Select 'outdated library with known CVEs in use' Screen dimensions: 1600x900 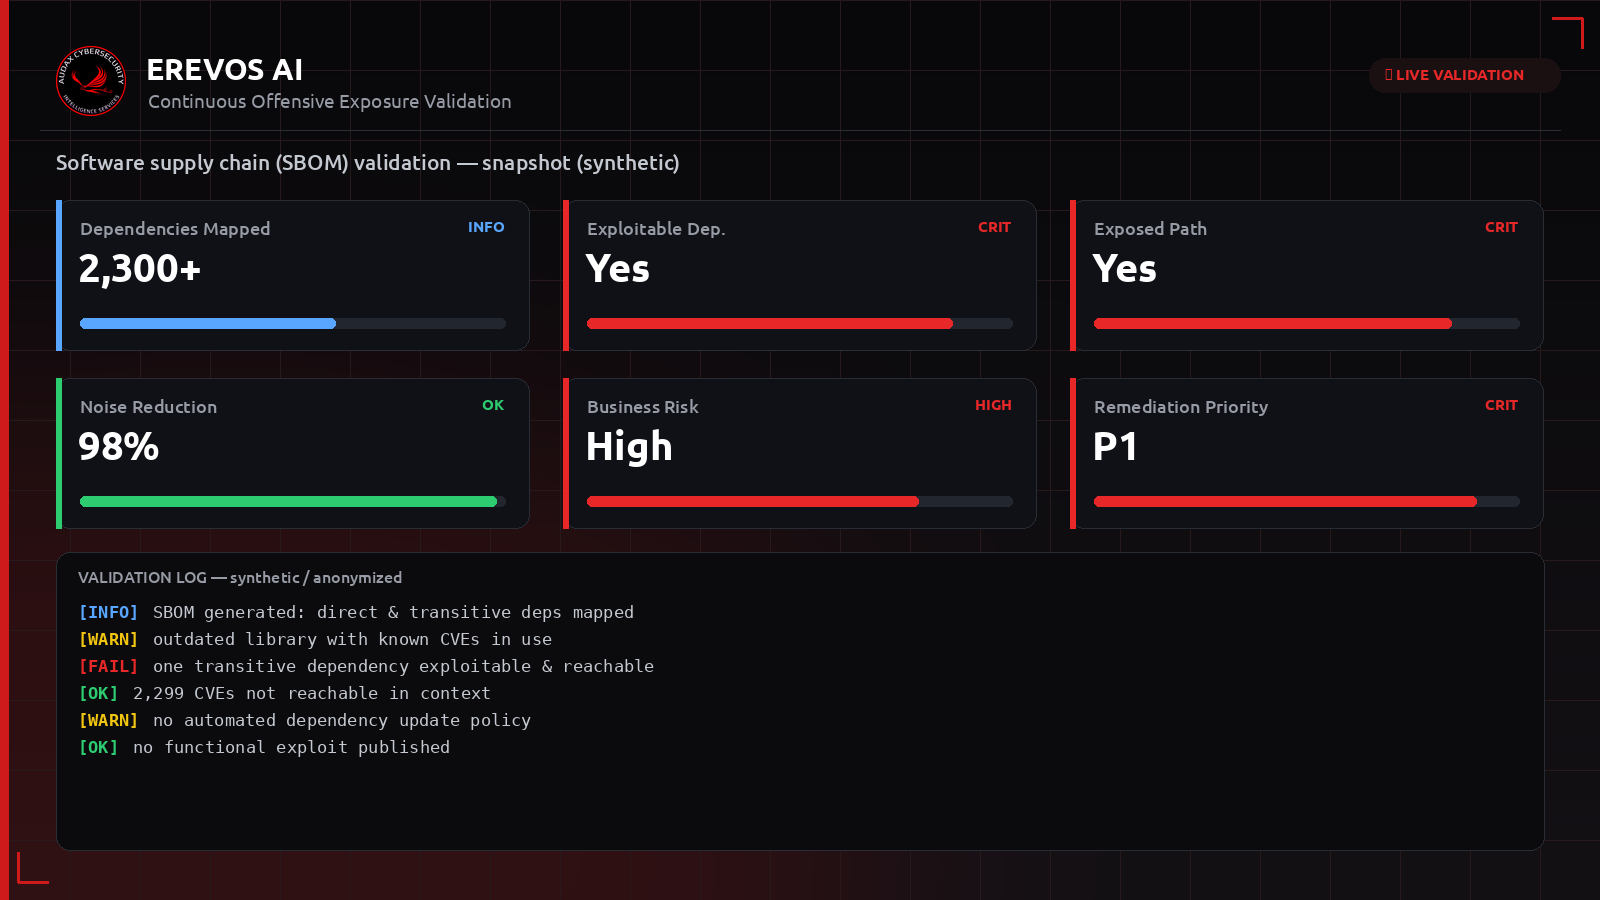[x=352, y=639]
